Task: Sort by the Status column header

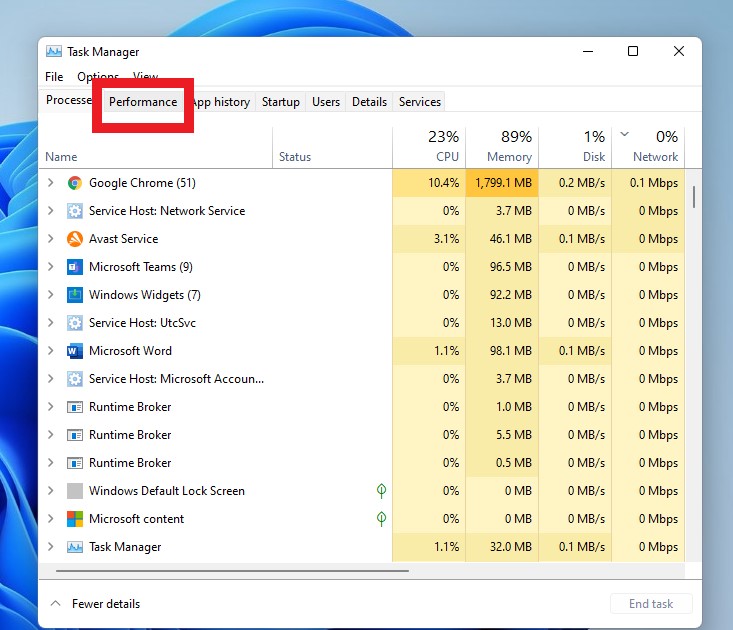Action: (x=332, y=148)
